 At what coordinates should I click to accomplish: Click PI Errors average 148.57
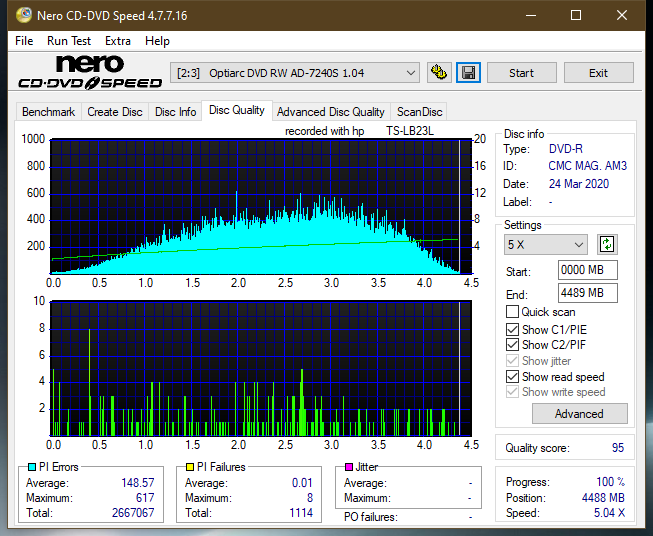(138, 483)
